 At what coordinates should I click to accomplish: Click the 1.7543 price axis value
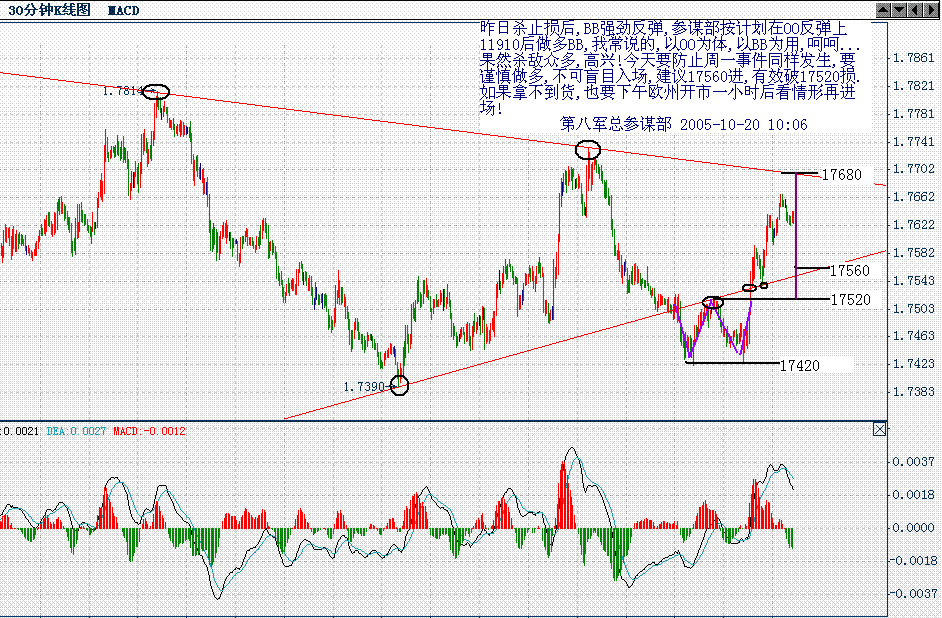(x=914, y=280)
